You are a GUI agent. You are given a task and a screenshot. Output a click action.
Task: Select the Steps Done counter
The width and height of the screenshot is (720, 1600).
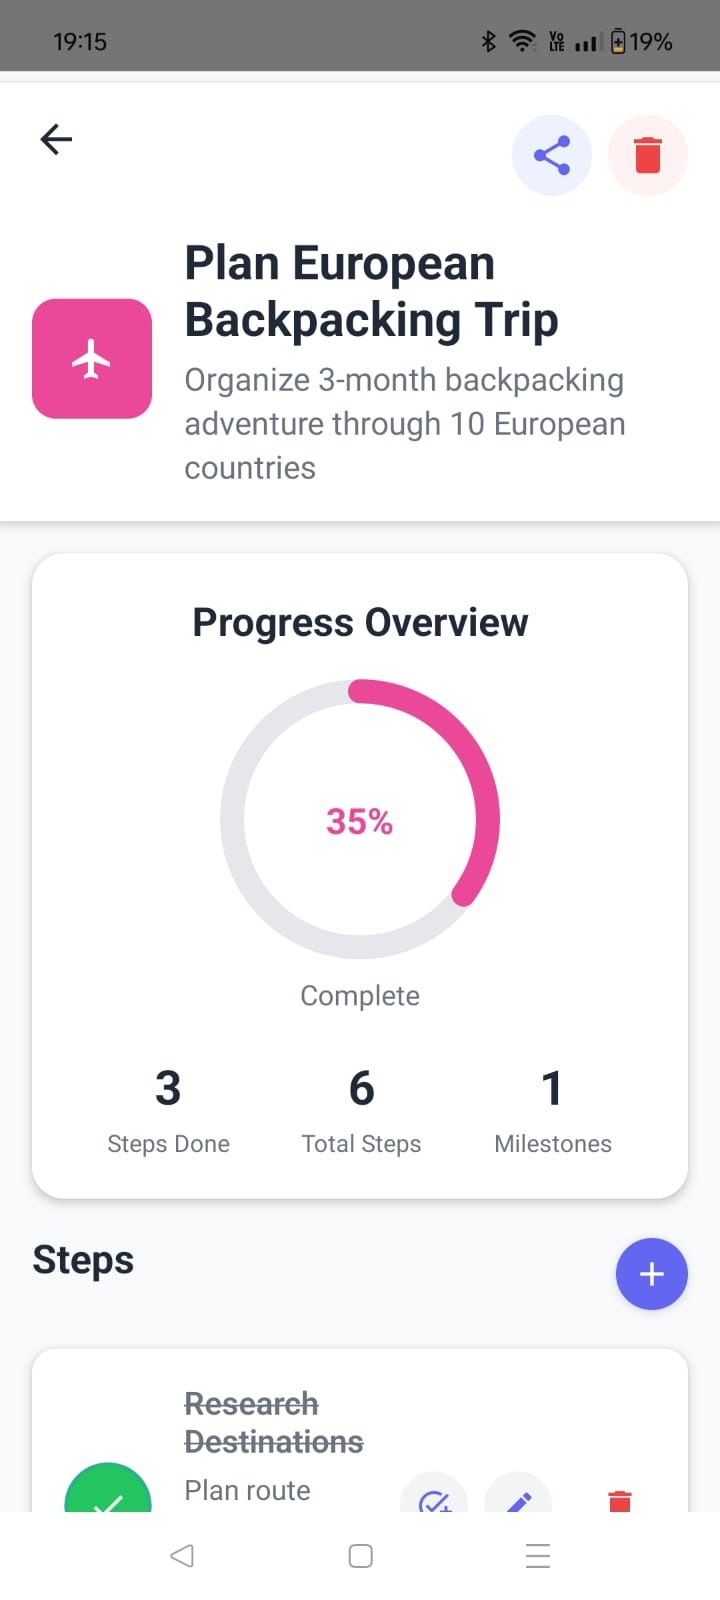click(x=168, y=1110)
